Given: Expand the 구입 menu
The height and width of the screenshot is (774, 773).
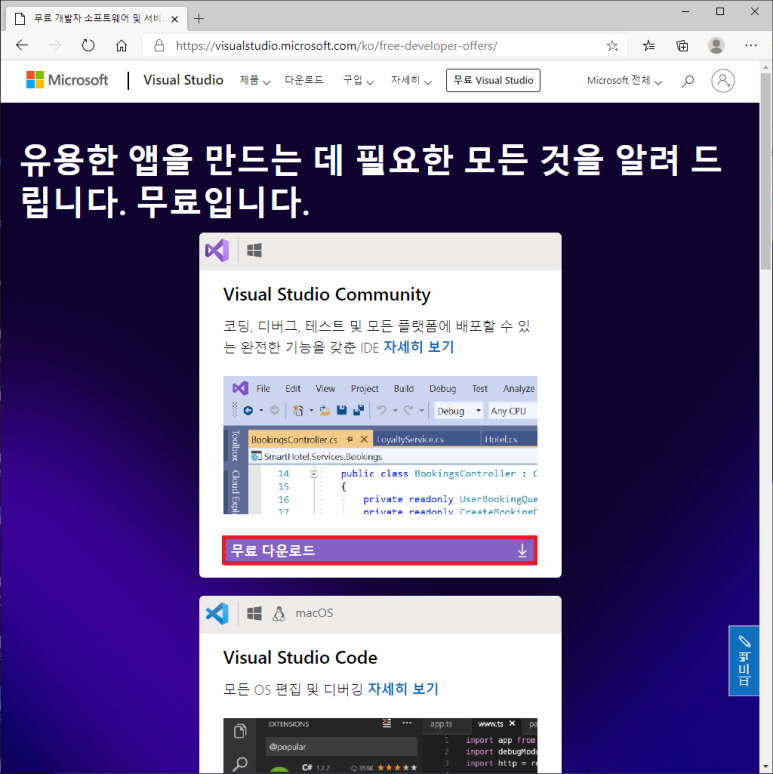Looking at the screenshot, I should (x=358, y=80).
